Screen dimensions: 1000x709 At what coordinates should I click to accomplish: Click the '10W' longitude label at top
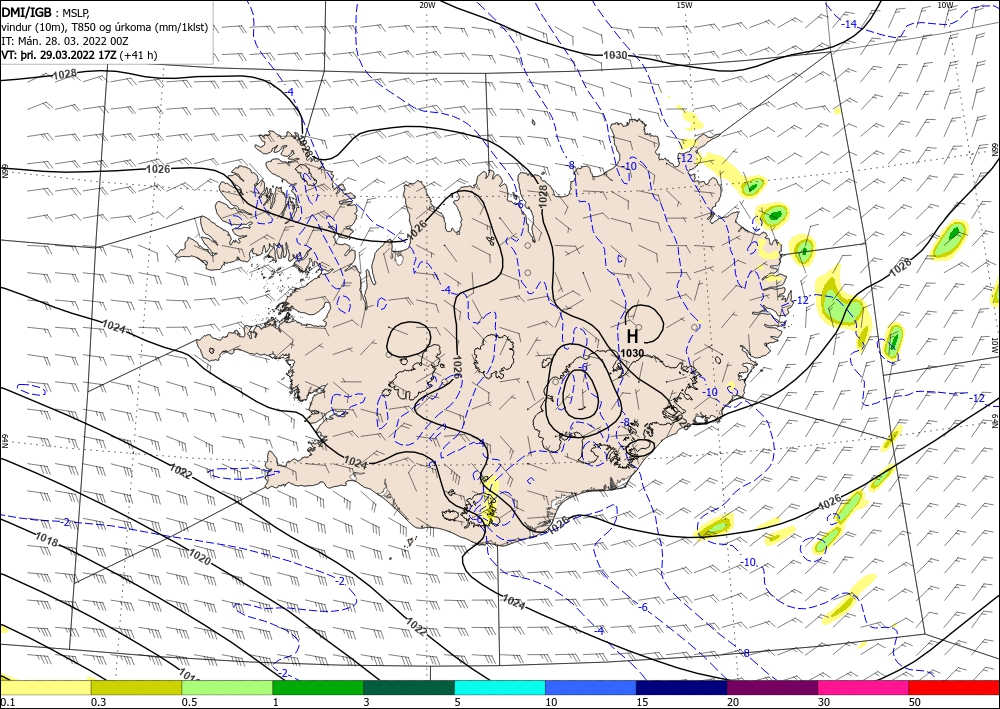coord(945,5)
